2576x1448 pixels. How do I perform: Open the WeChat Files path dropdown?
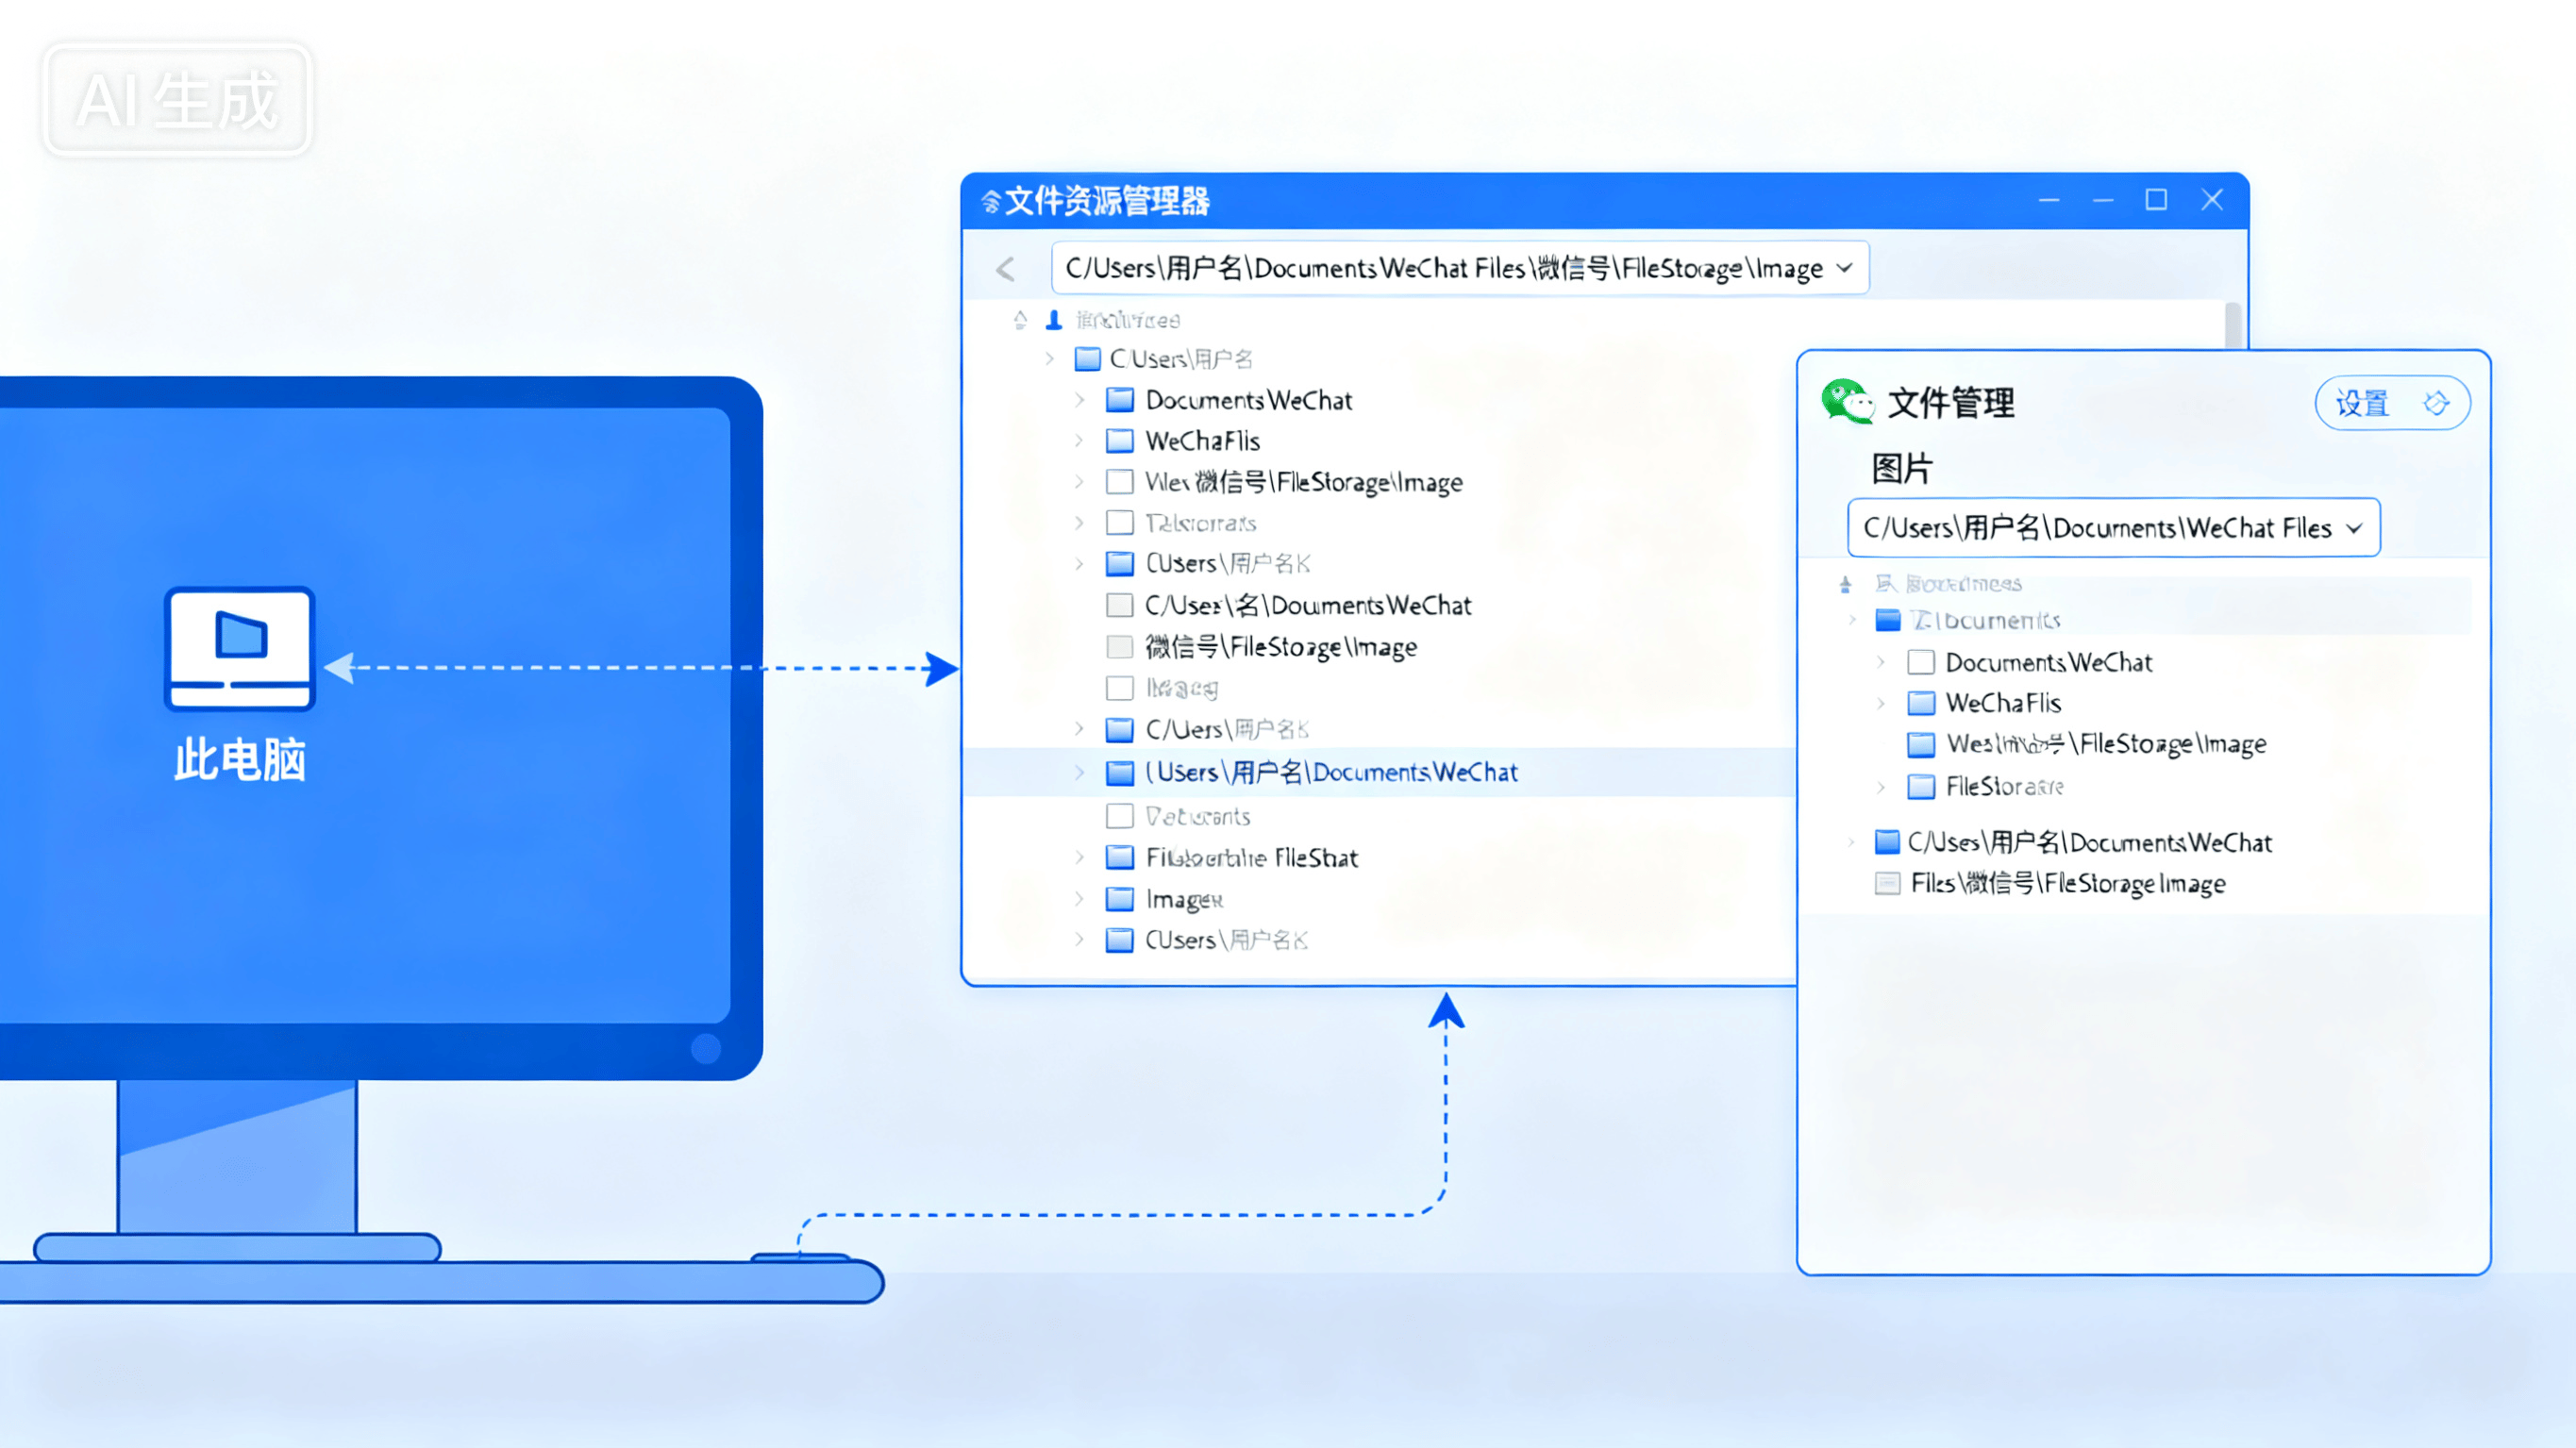[2354, 528]
